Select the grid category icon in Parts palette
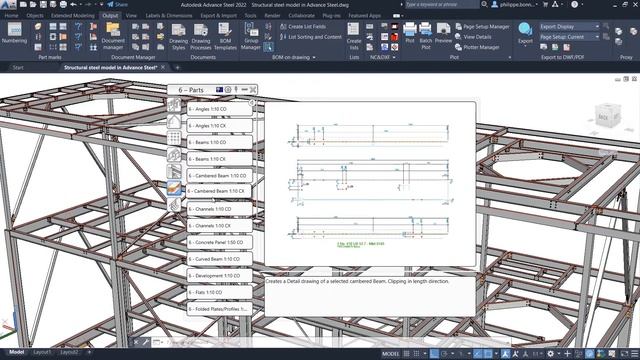 coord(174,138)
